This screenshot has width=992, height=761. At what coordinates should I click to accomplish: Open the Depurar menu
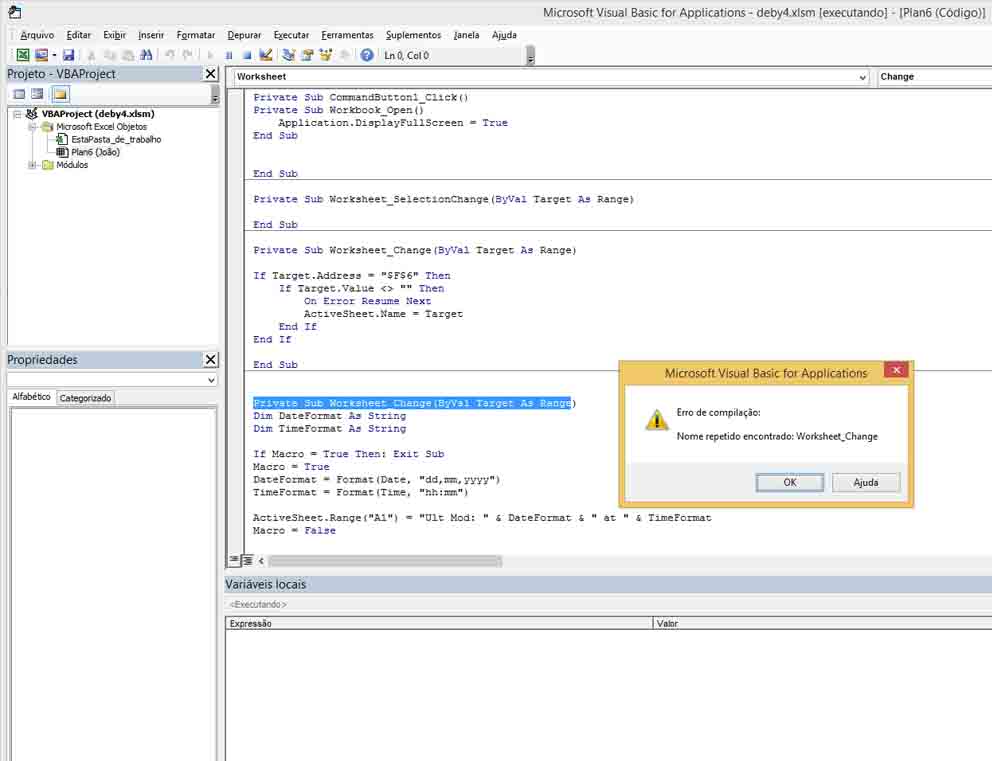pos(244,35)
